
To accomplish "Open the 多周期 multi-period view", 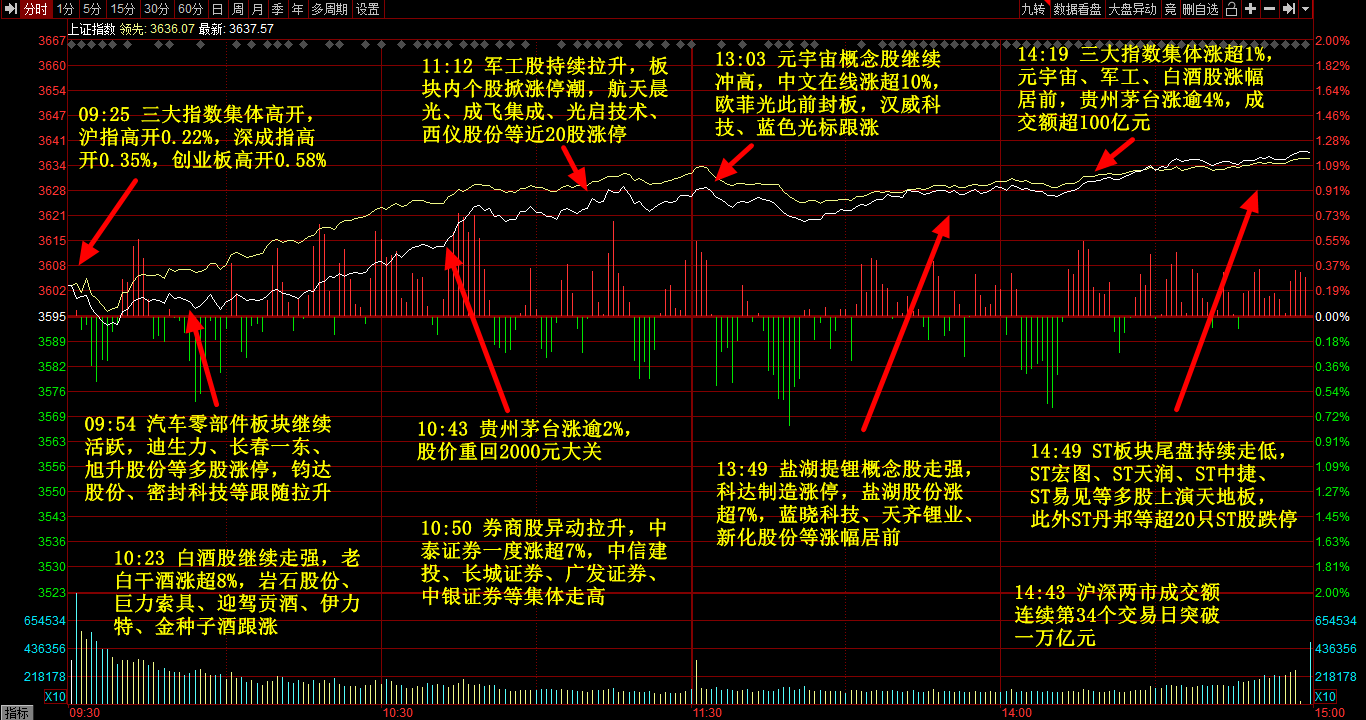I will click(x=329, y=9).
